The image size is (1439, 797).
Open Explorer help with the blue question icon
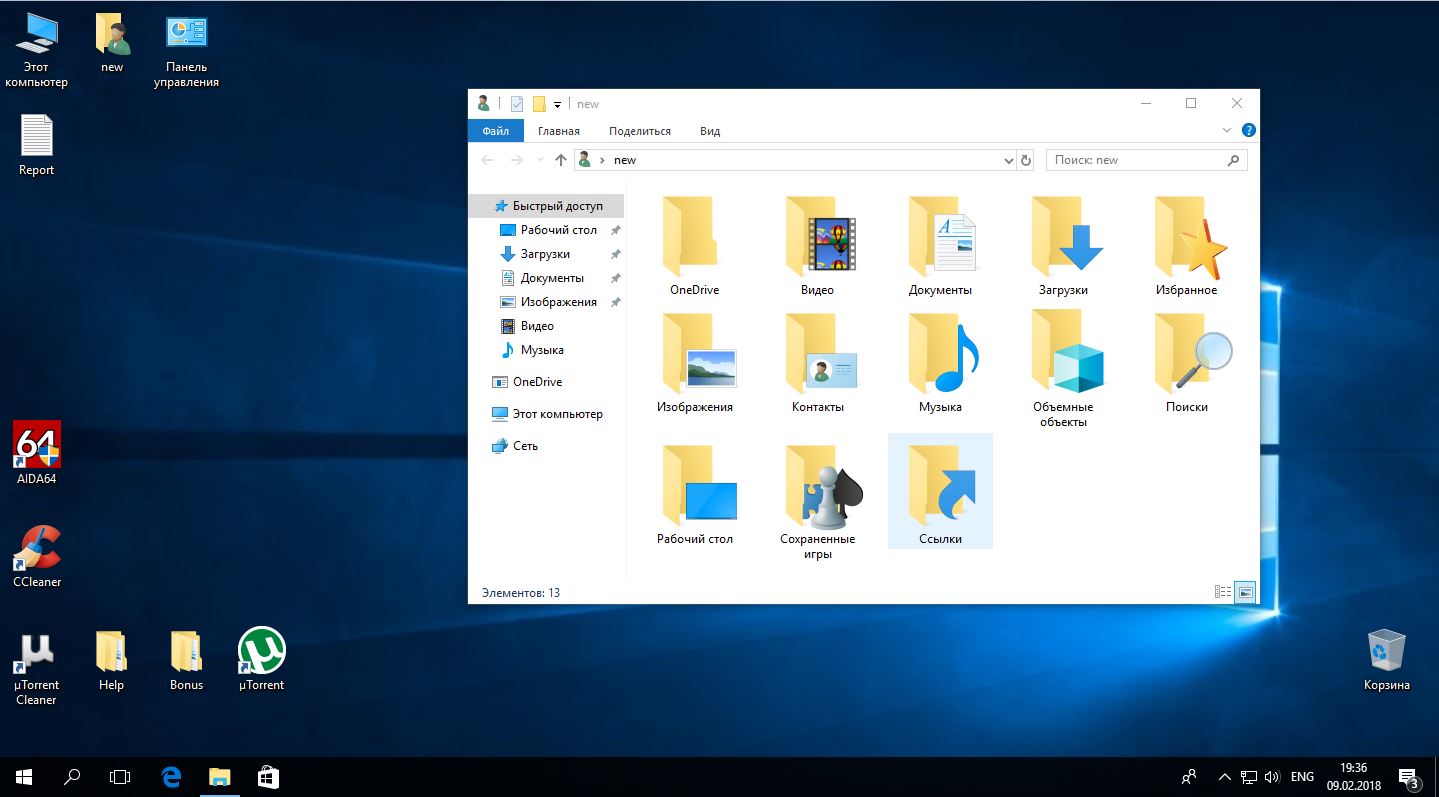point(1248,131)
